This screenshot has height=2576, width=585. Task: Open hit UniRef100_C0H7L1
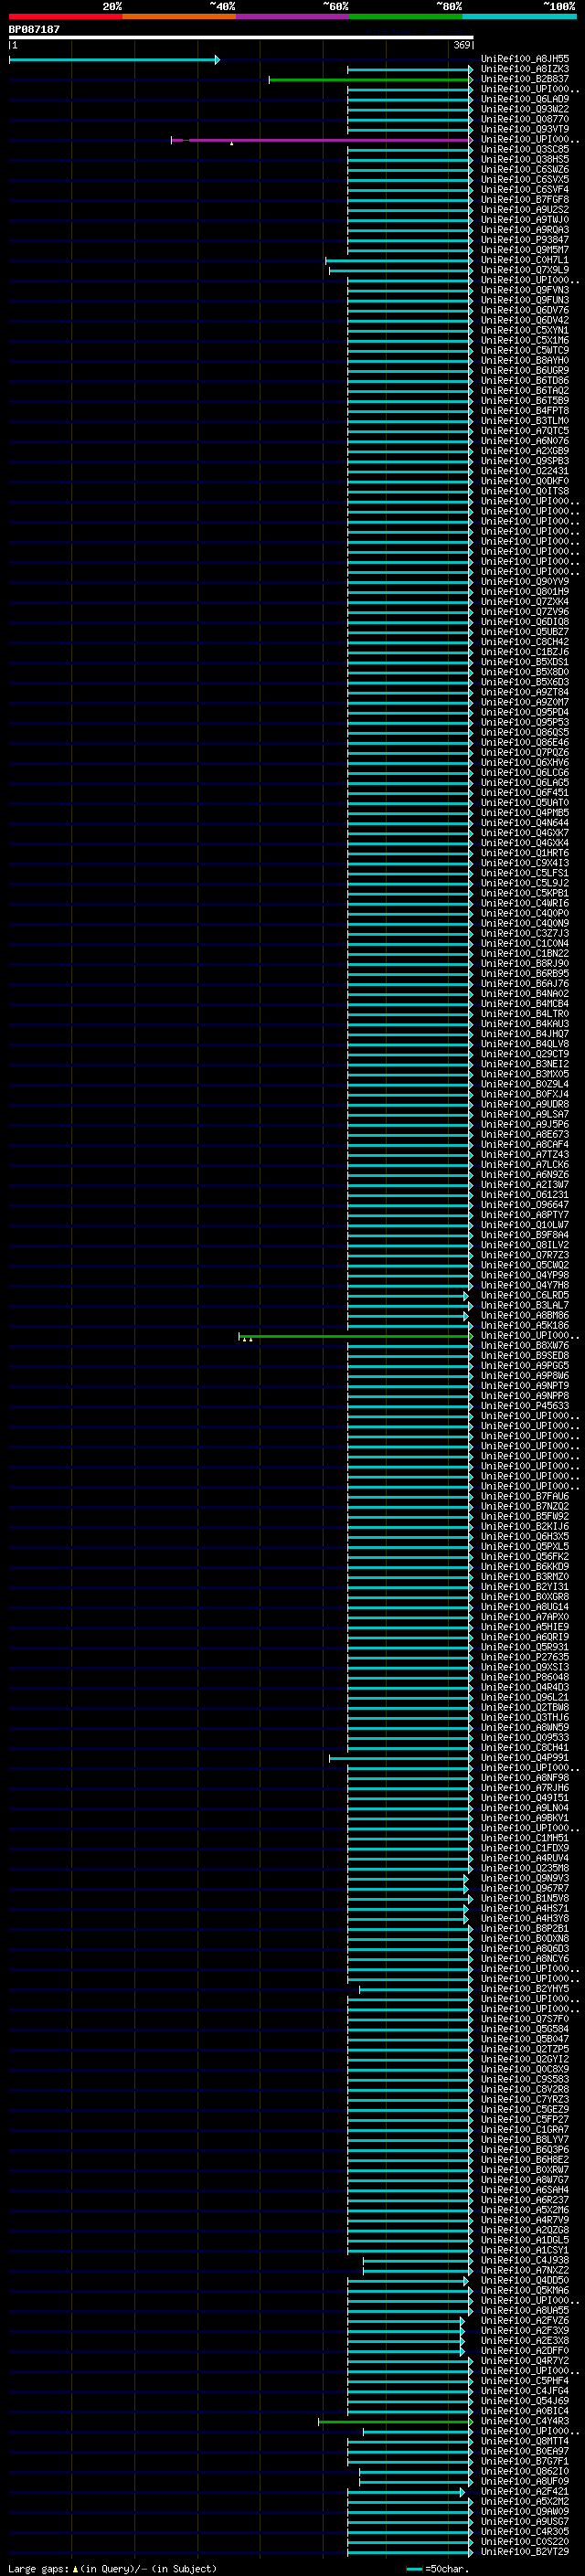coord(524,260)
